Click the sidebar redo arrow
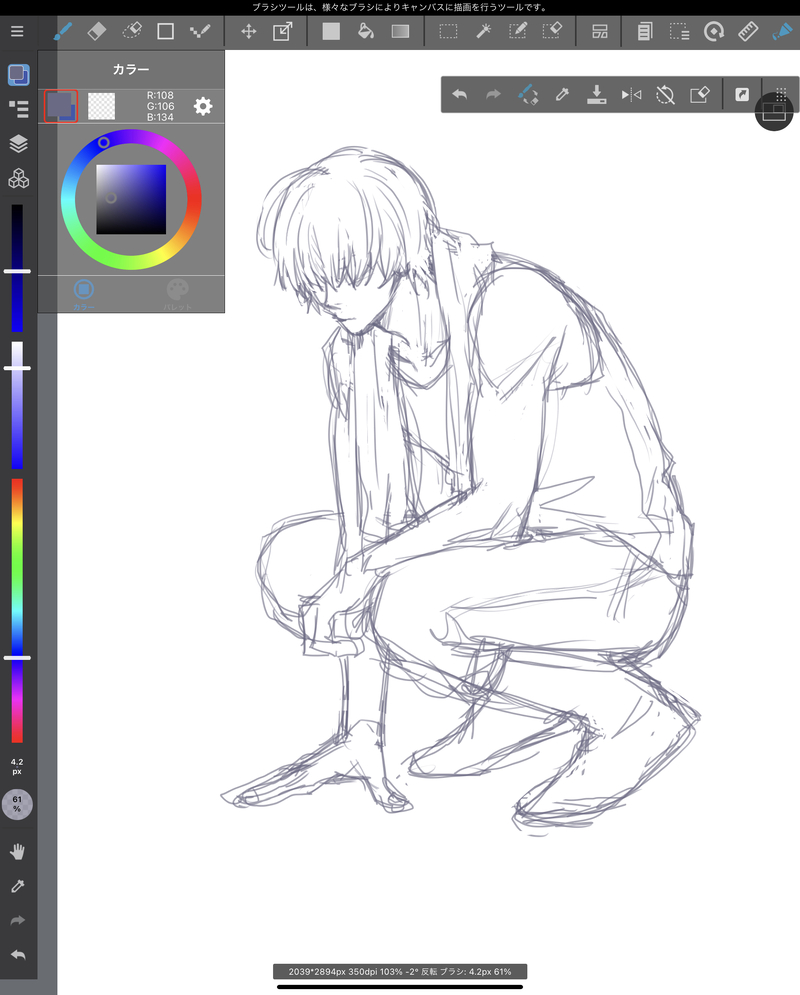This screenshot has width=800, height=995. (18, 920)
